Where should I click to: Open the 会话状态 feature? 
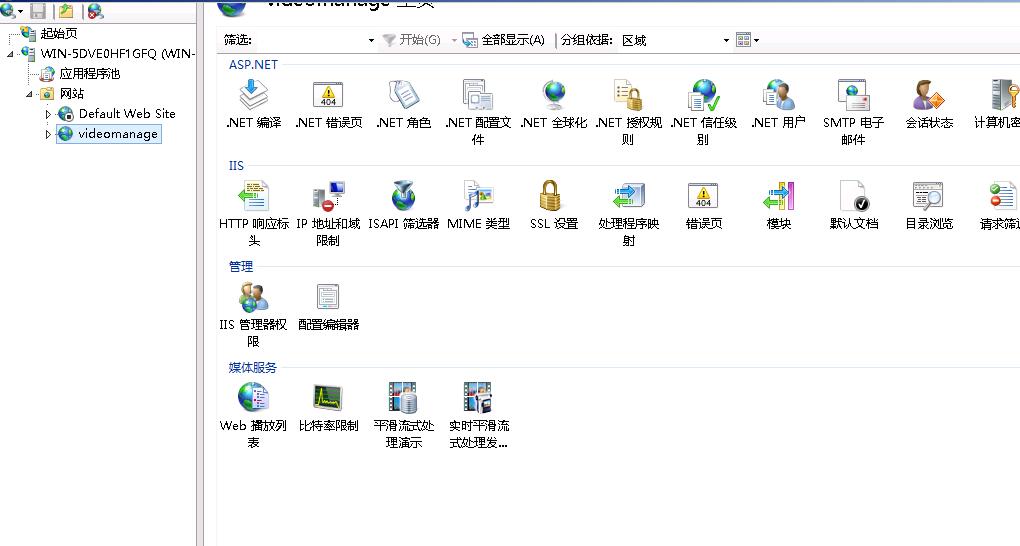[928, 104]
